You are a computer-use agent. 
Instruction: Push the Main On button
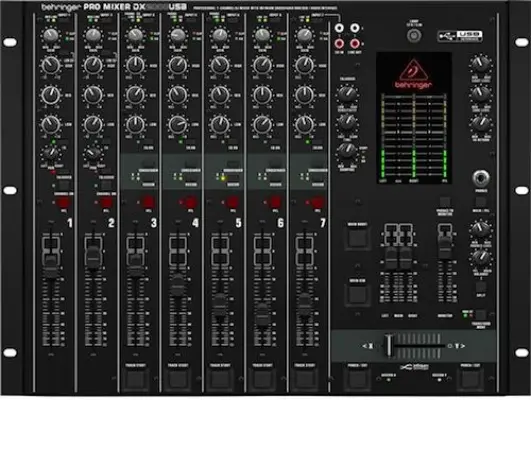[357, 295]
